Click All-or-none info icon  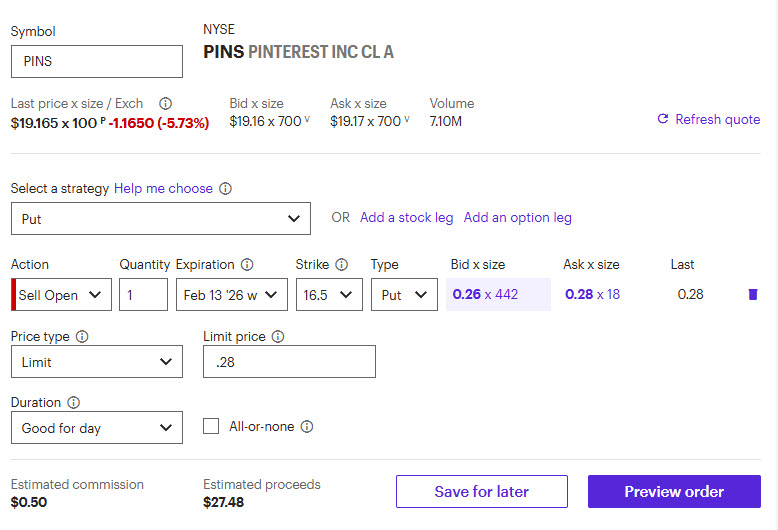pyautogui.click(x=307, y=427)
